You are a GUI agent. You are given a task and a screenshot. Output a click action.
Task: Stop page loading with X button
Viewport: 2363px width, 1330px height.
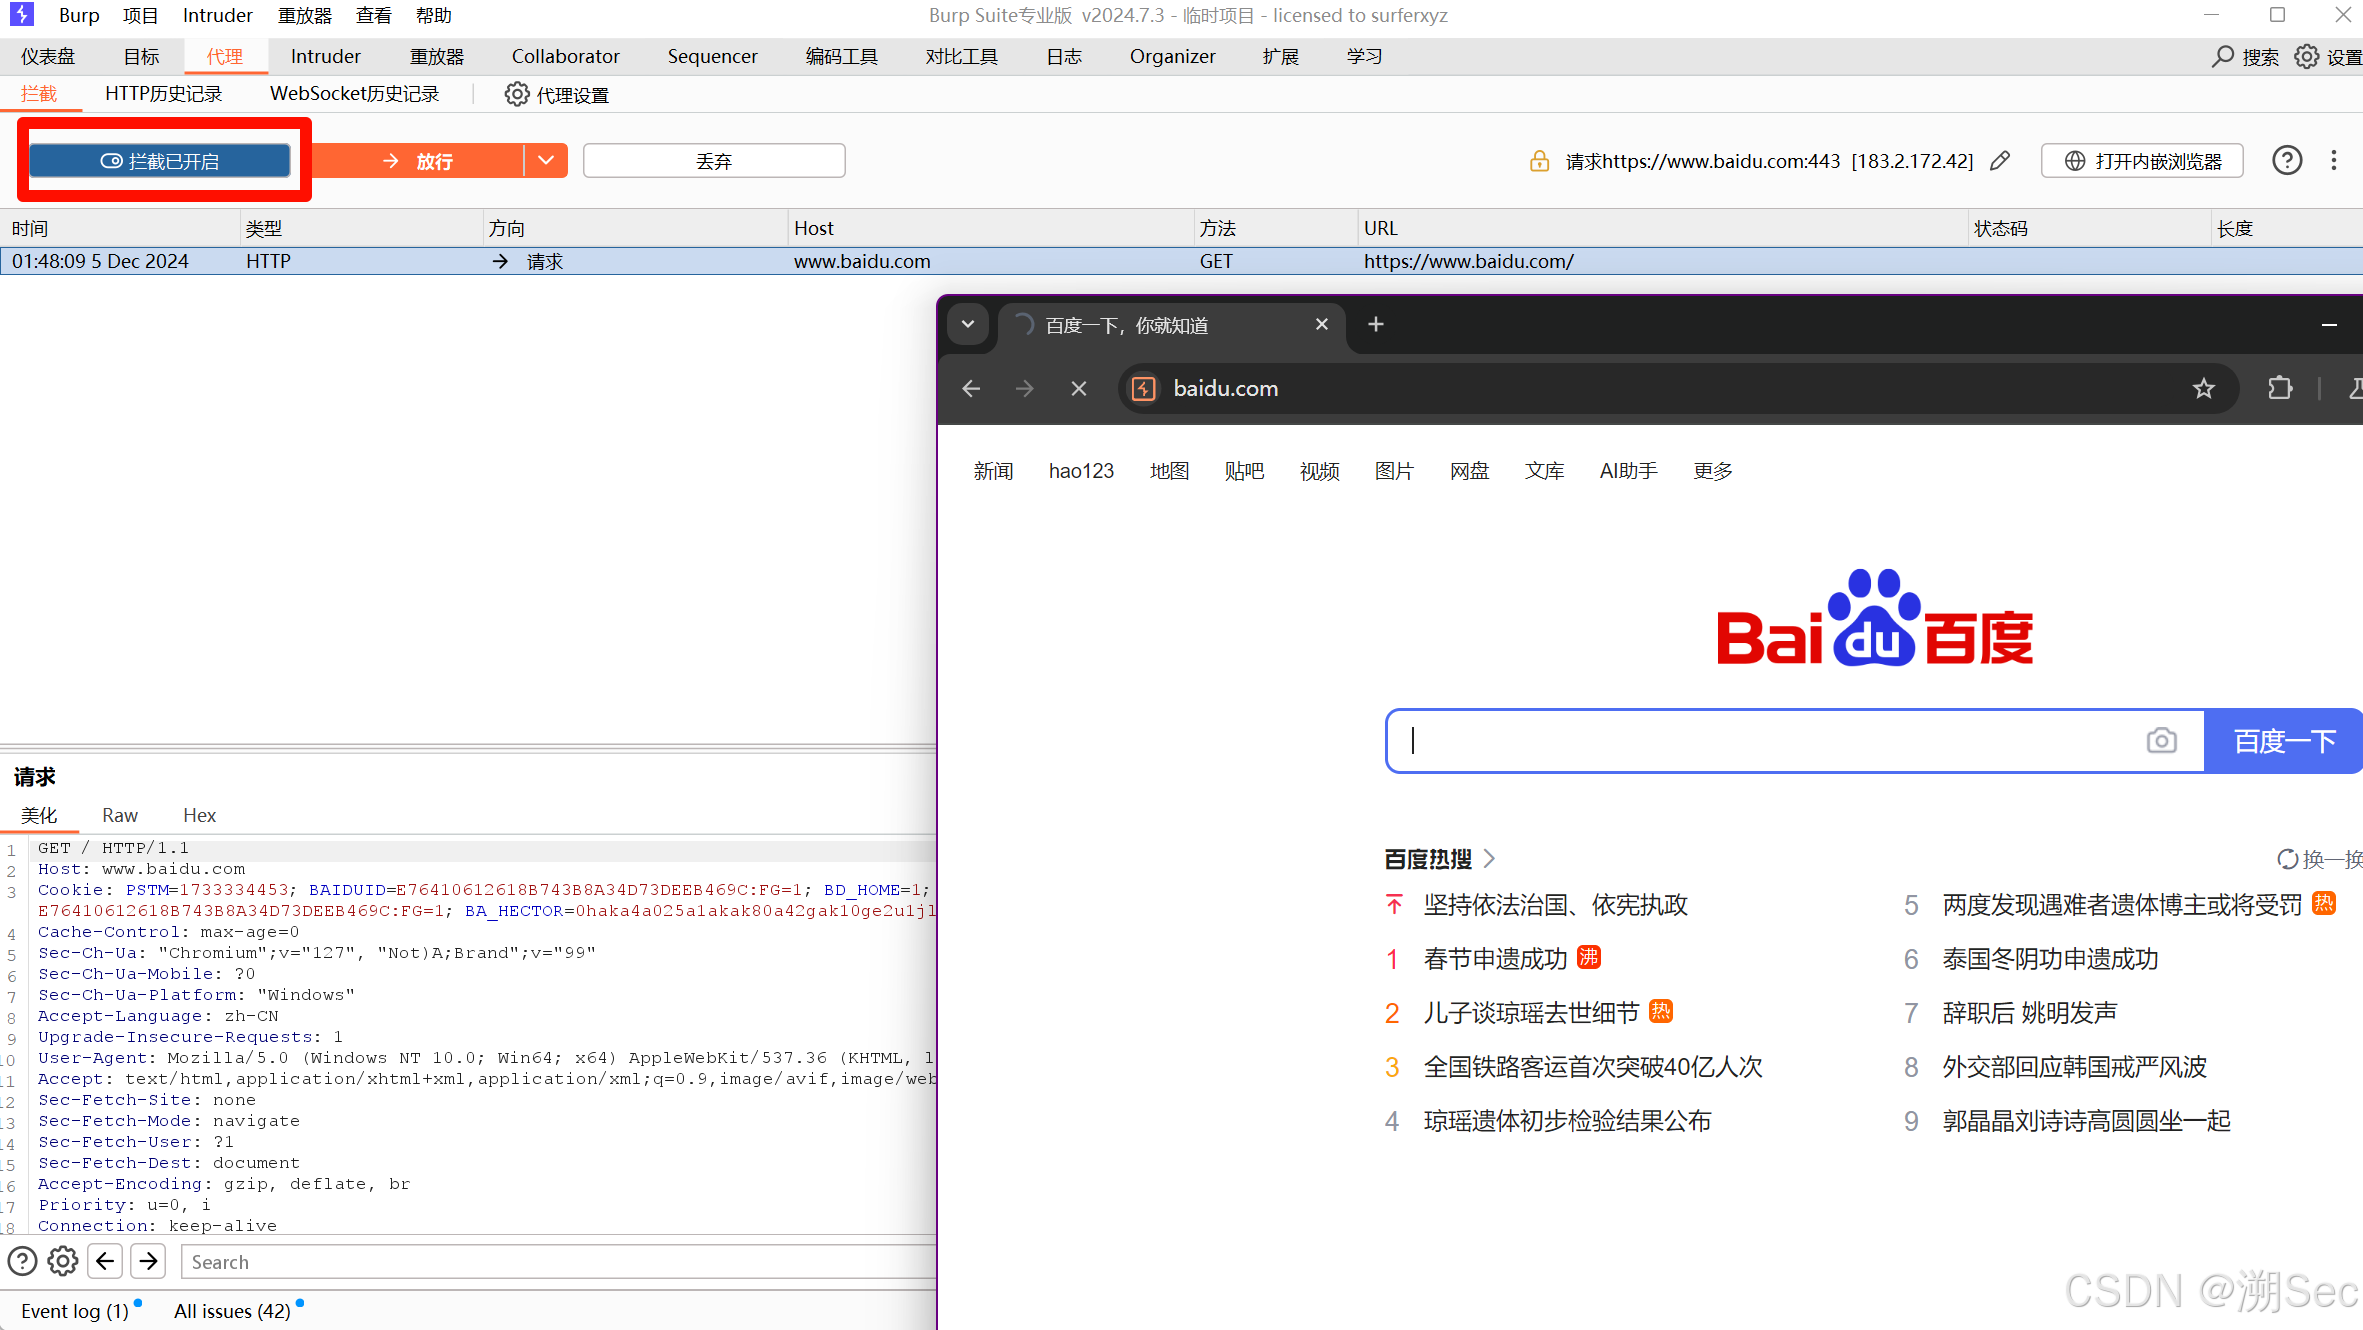[x=1079, y=388]
